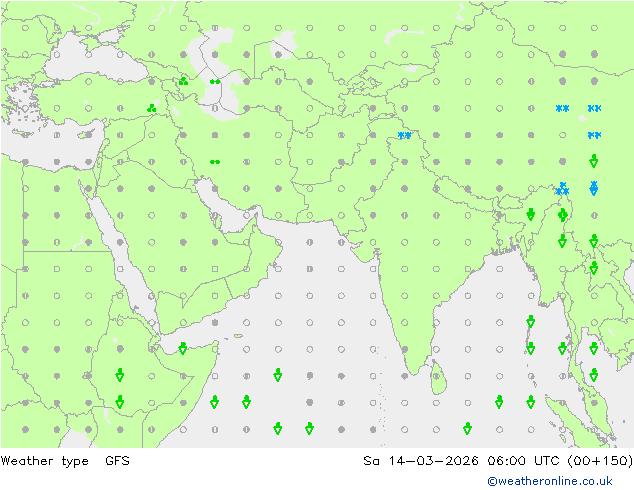Click the green drizzle symbol on the Caspian Sea

click(x=215, y=82)
